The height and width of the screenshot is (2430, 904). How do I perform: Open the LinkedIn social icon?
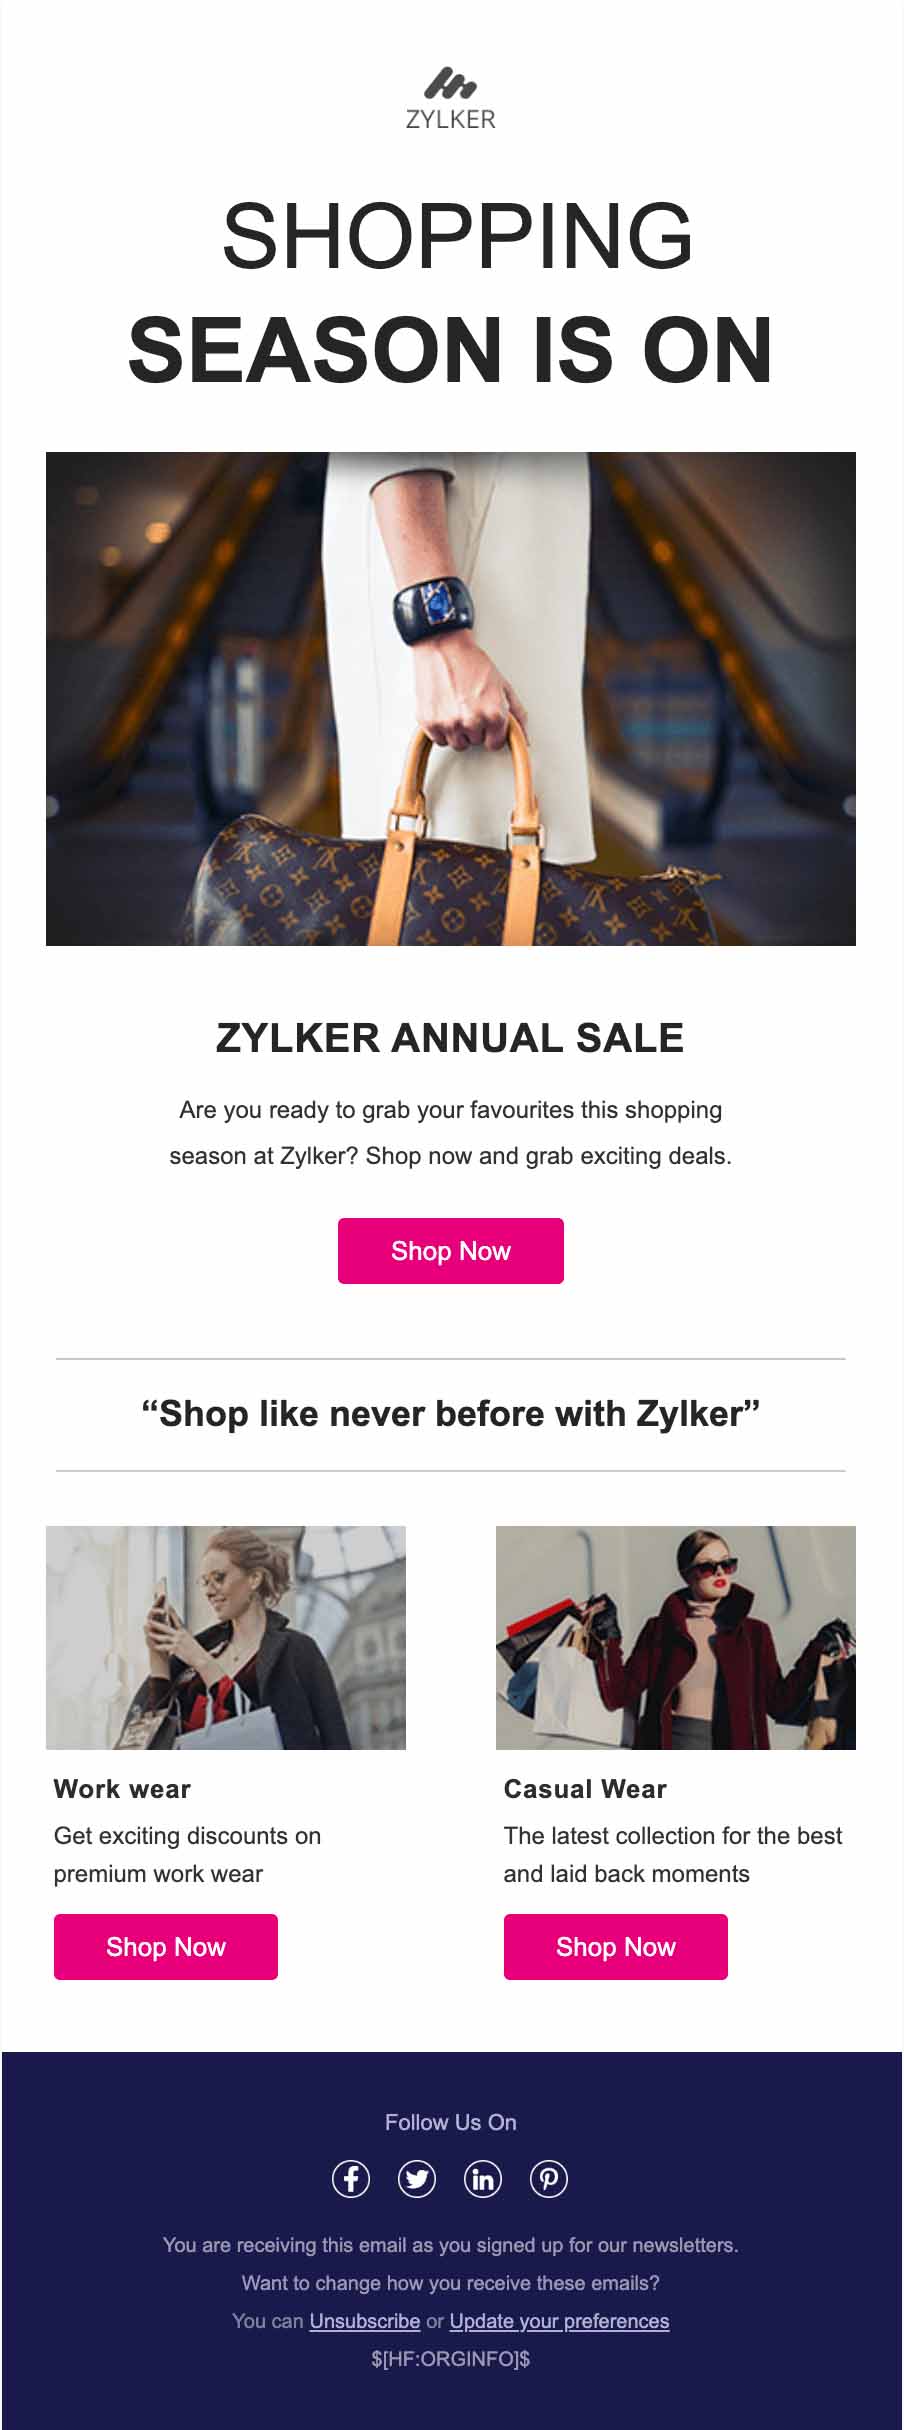coord(483,2179)
